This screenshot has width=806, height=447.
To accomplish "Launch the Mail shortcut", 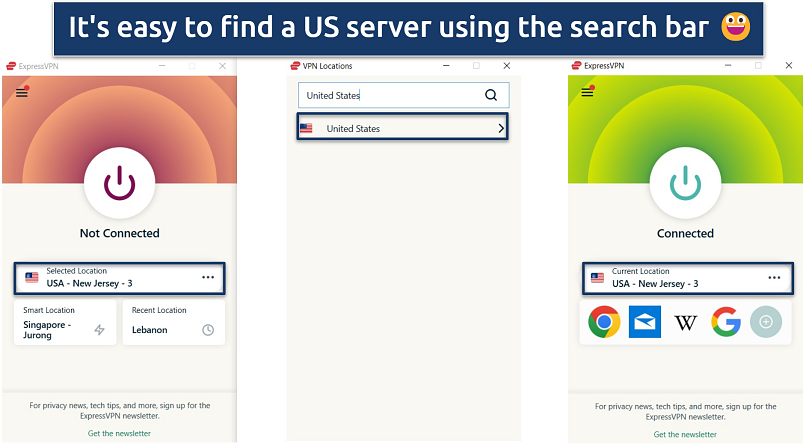I will 645,322.
